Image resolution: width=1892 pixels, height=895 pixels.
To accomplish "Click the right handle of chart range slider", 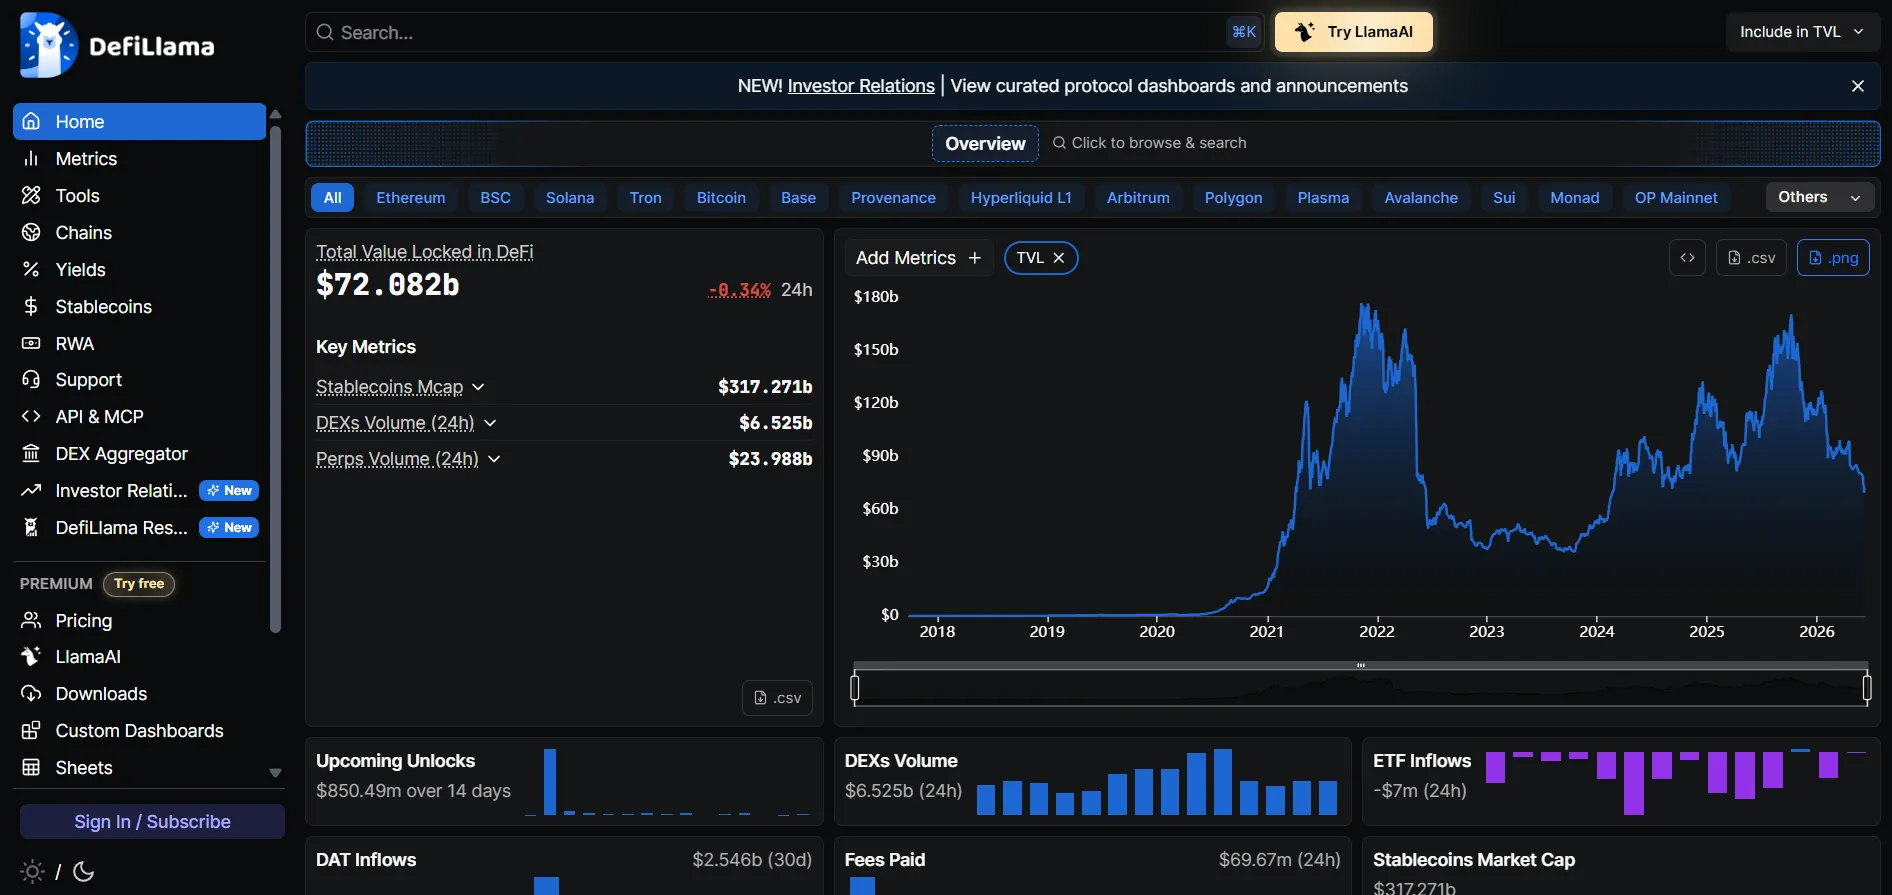I will pos(1867,687).
